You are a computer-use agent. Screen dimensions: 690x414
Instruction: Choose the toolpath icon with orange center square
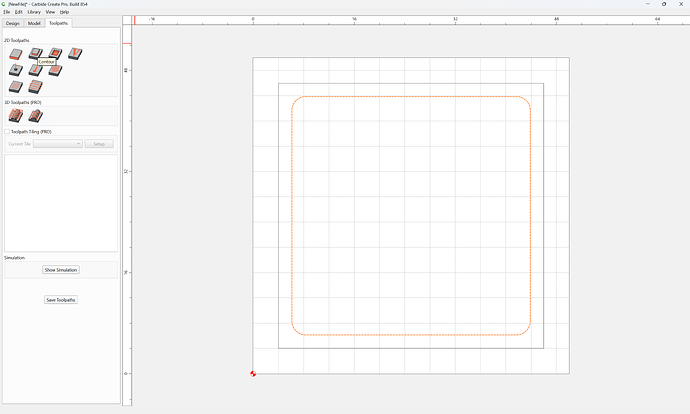(x=55, y=53)
